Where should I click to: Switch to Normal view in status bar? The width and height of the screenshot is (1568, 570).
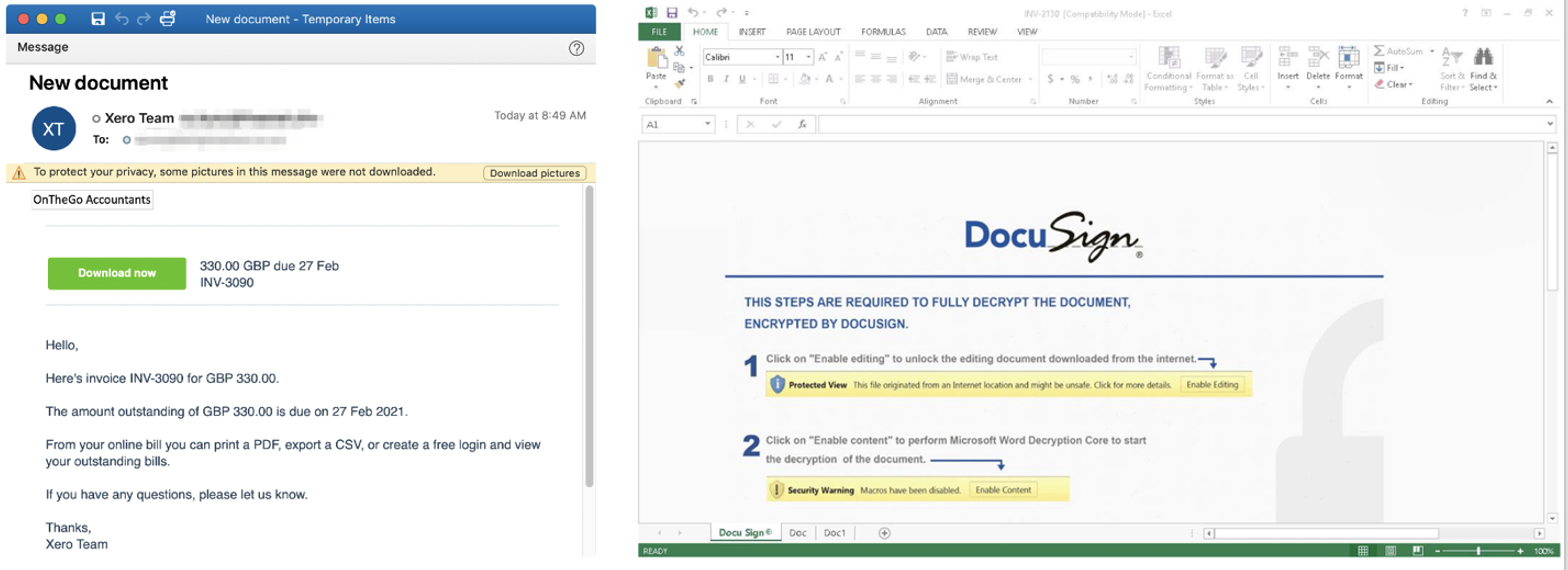(1362, 552)
